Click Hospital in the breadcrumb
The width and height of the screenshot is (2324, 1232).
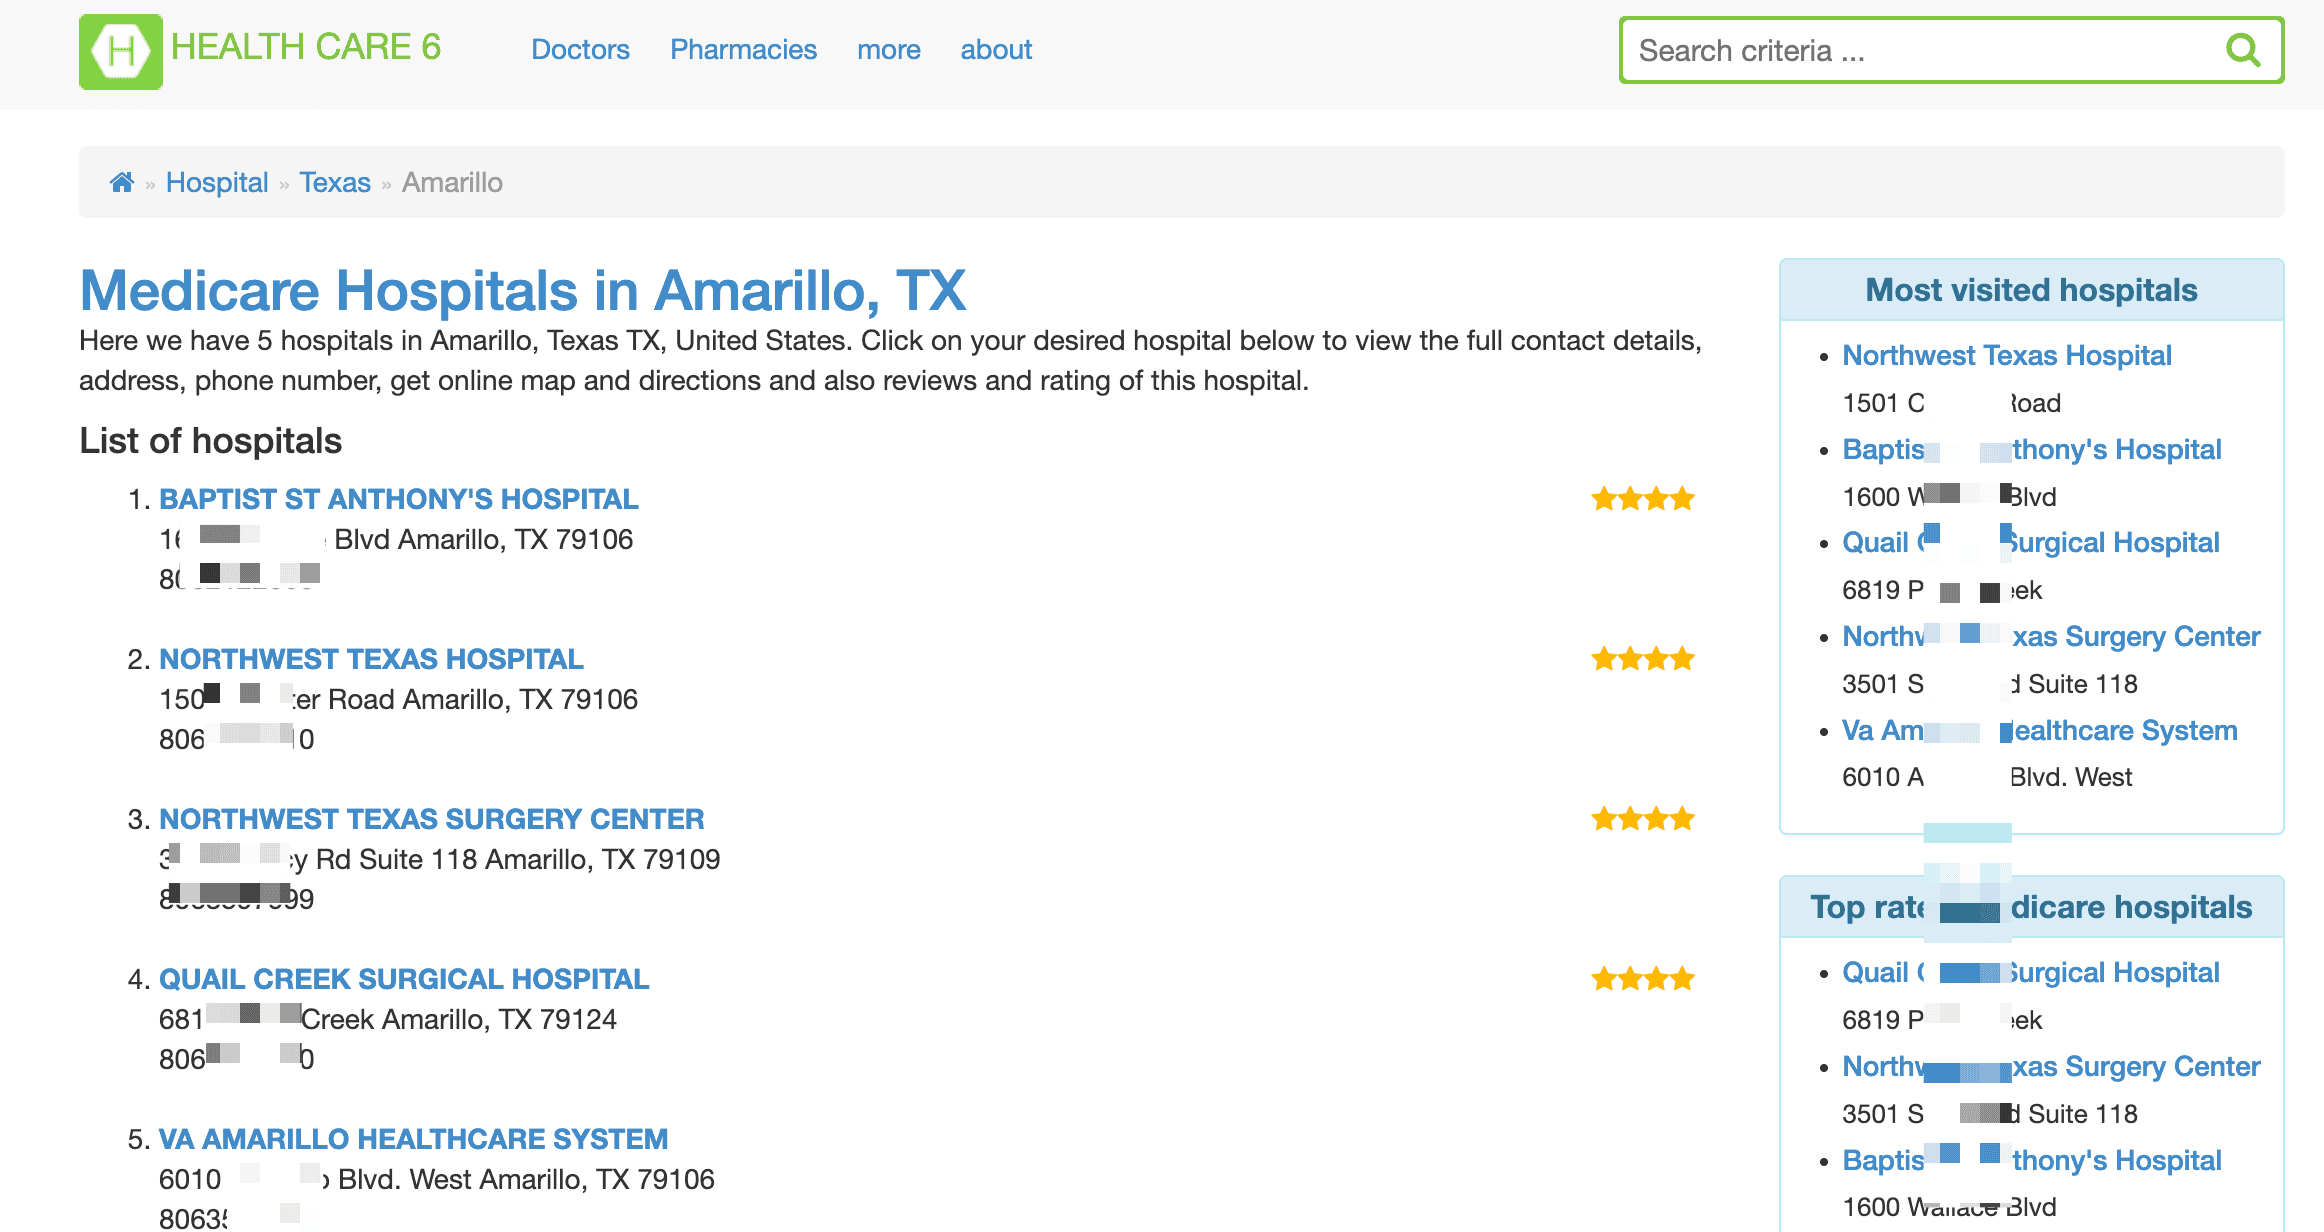coord(217,182)
